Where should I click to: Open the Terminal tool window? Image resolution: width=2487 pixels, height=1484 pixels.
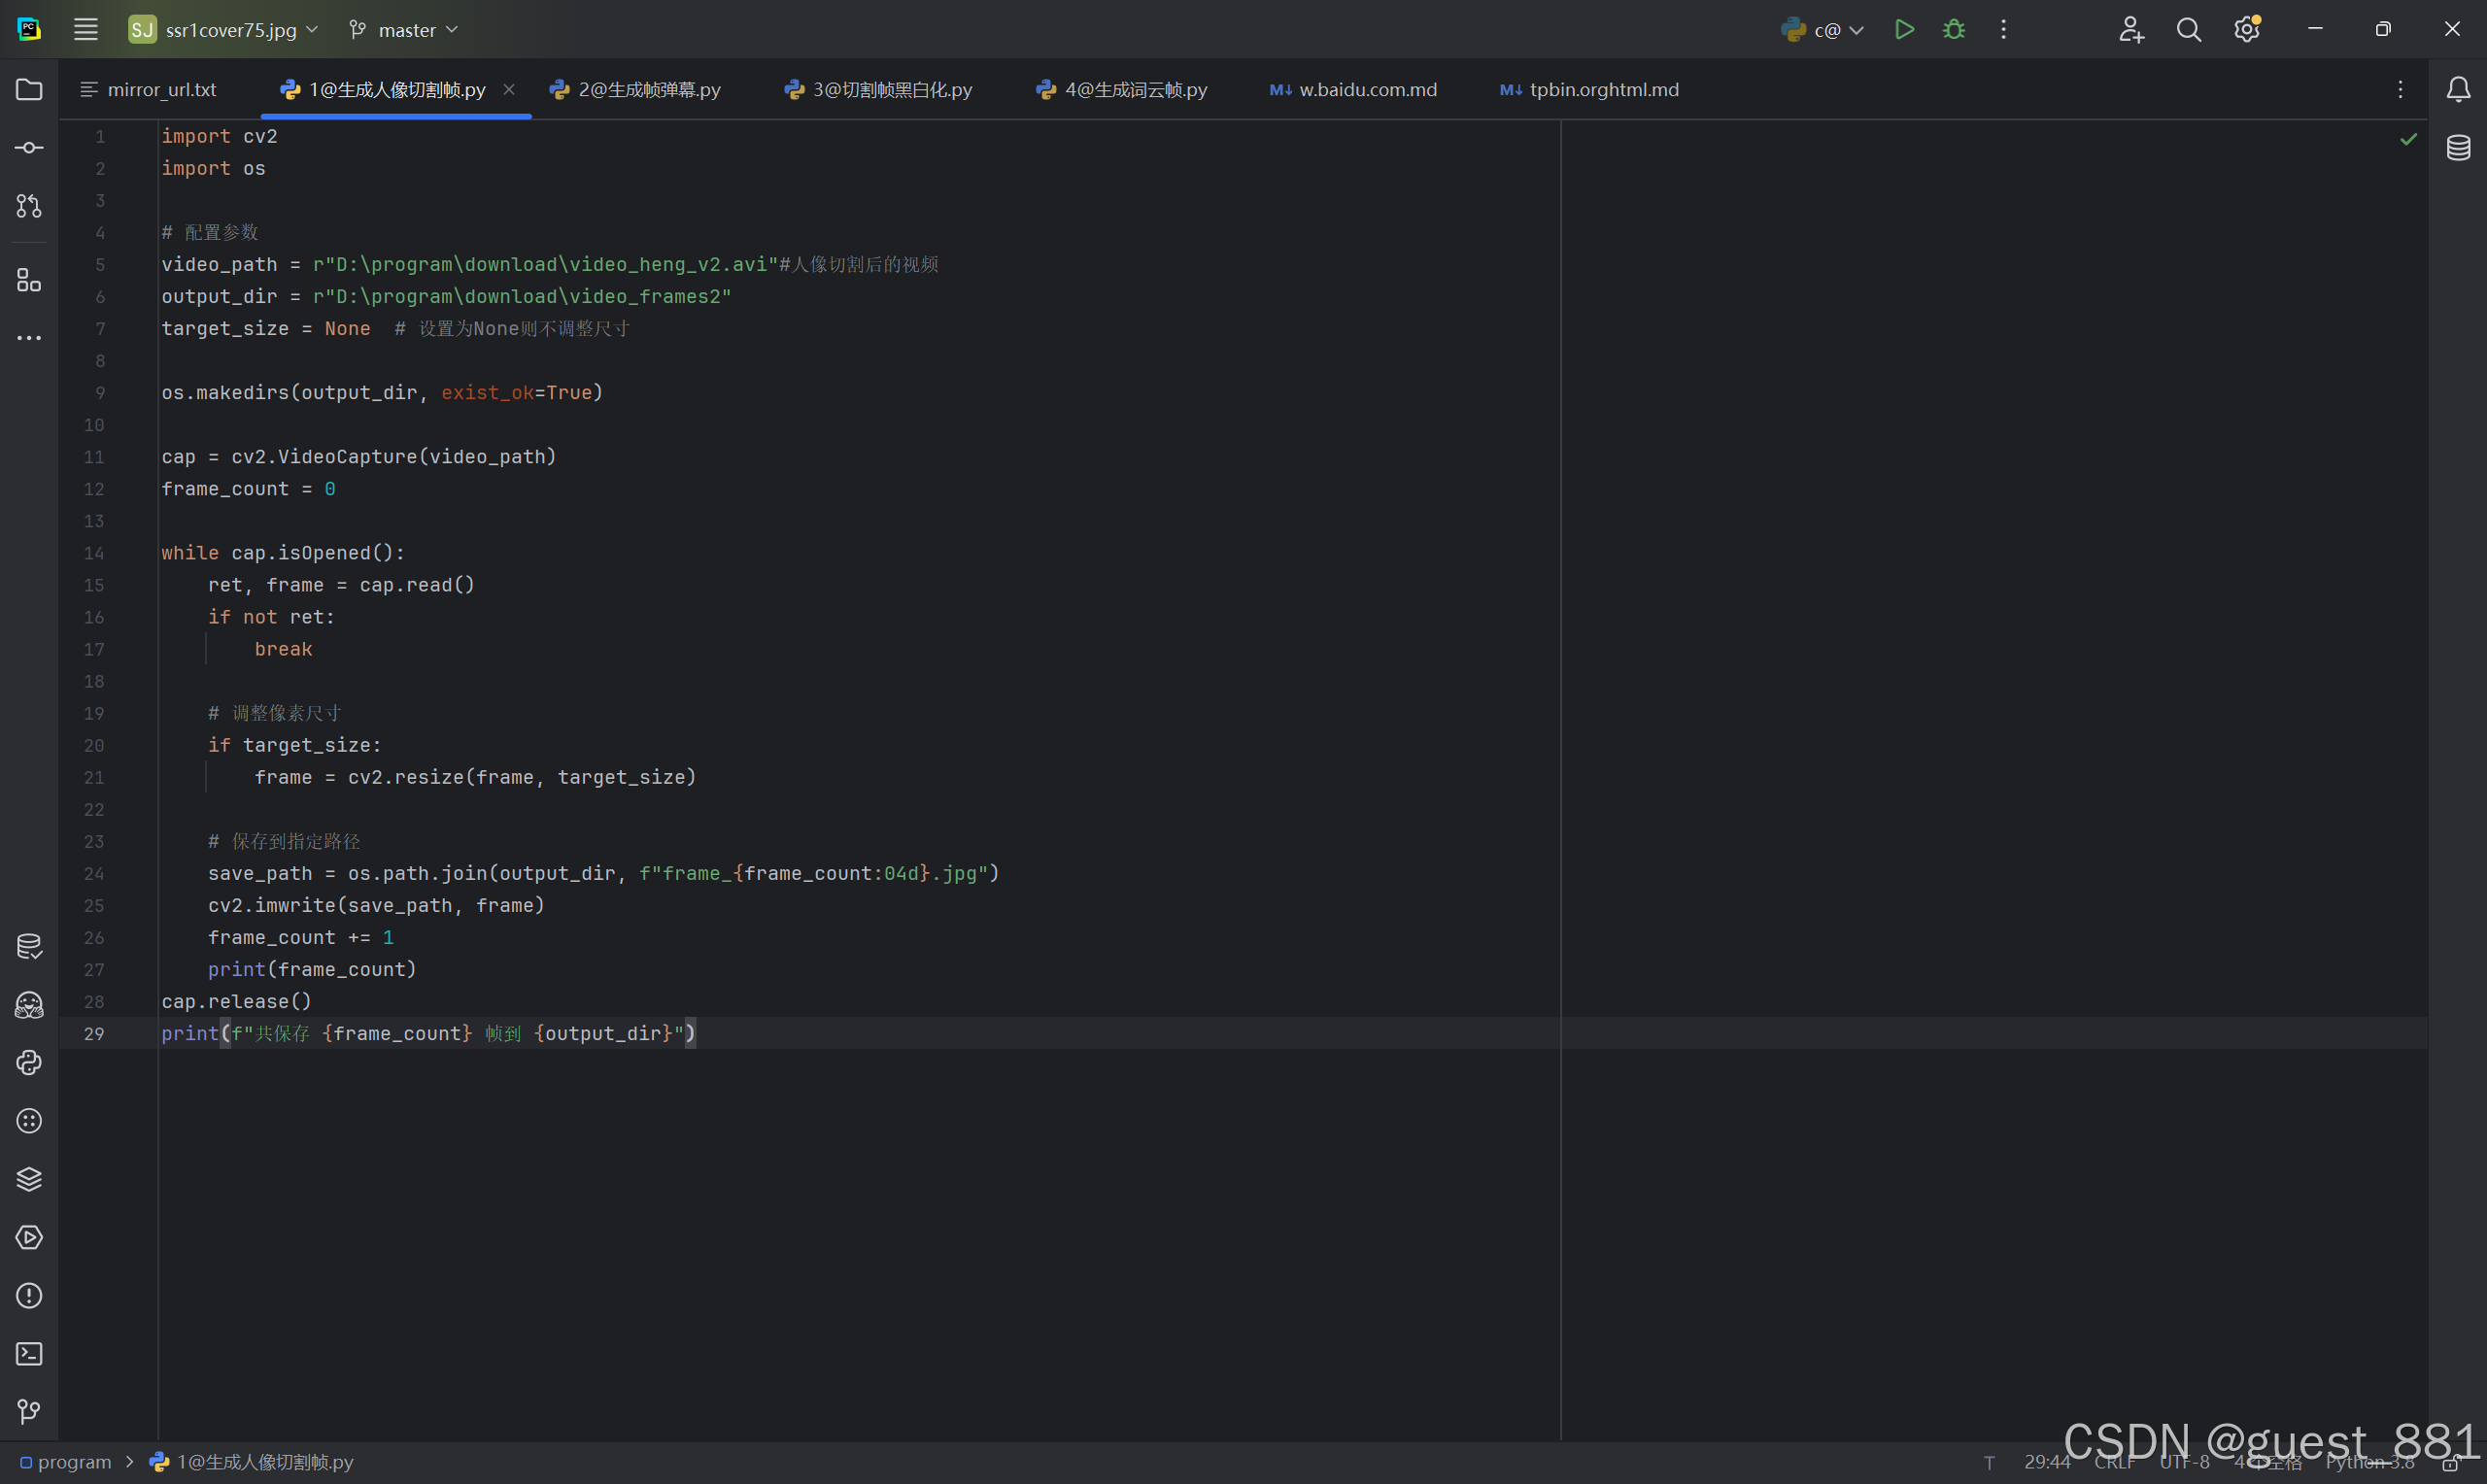[x=29, y=1353]
